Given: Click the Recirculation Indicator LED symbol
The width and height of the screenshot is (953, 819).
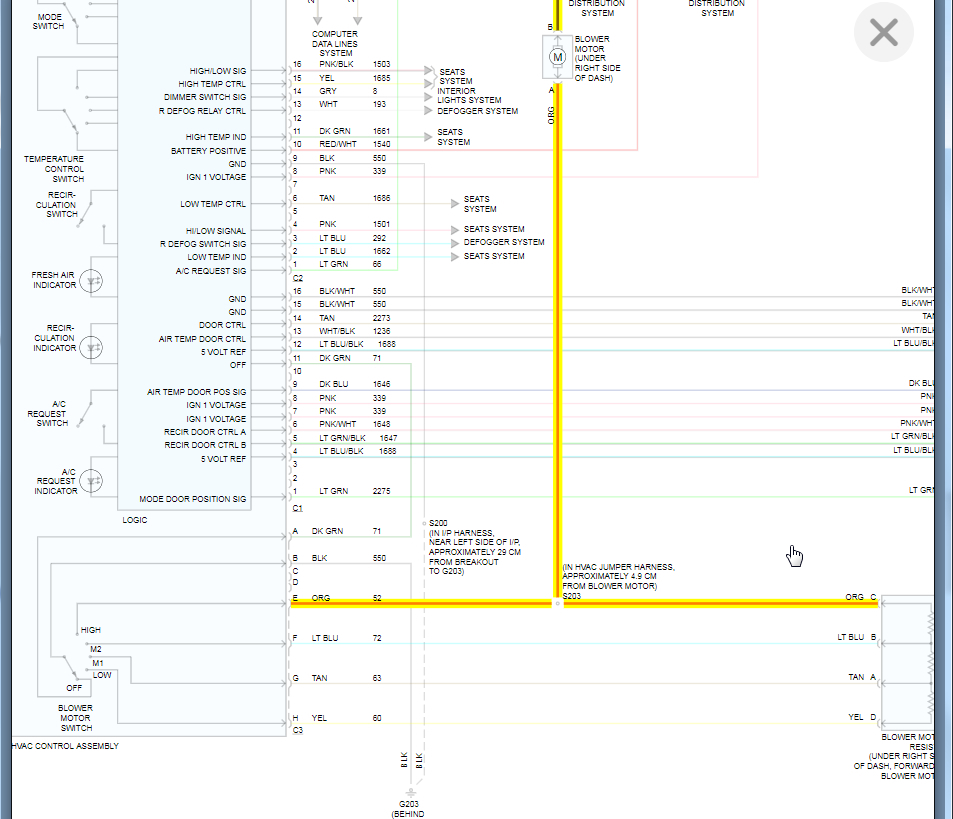Looking at the screenshot, I should pyautogui.click(x=91, y=348).
